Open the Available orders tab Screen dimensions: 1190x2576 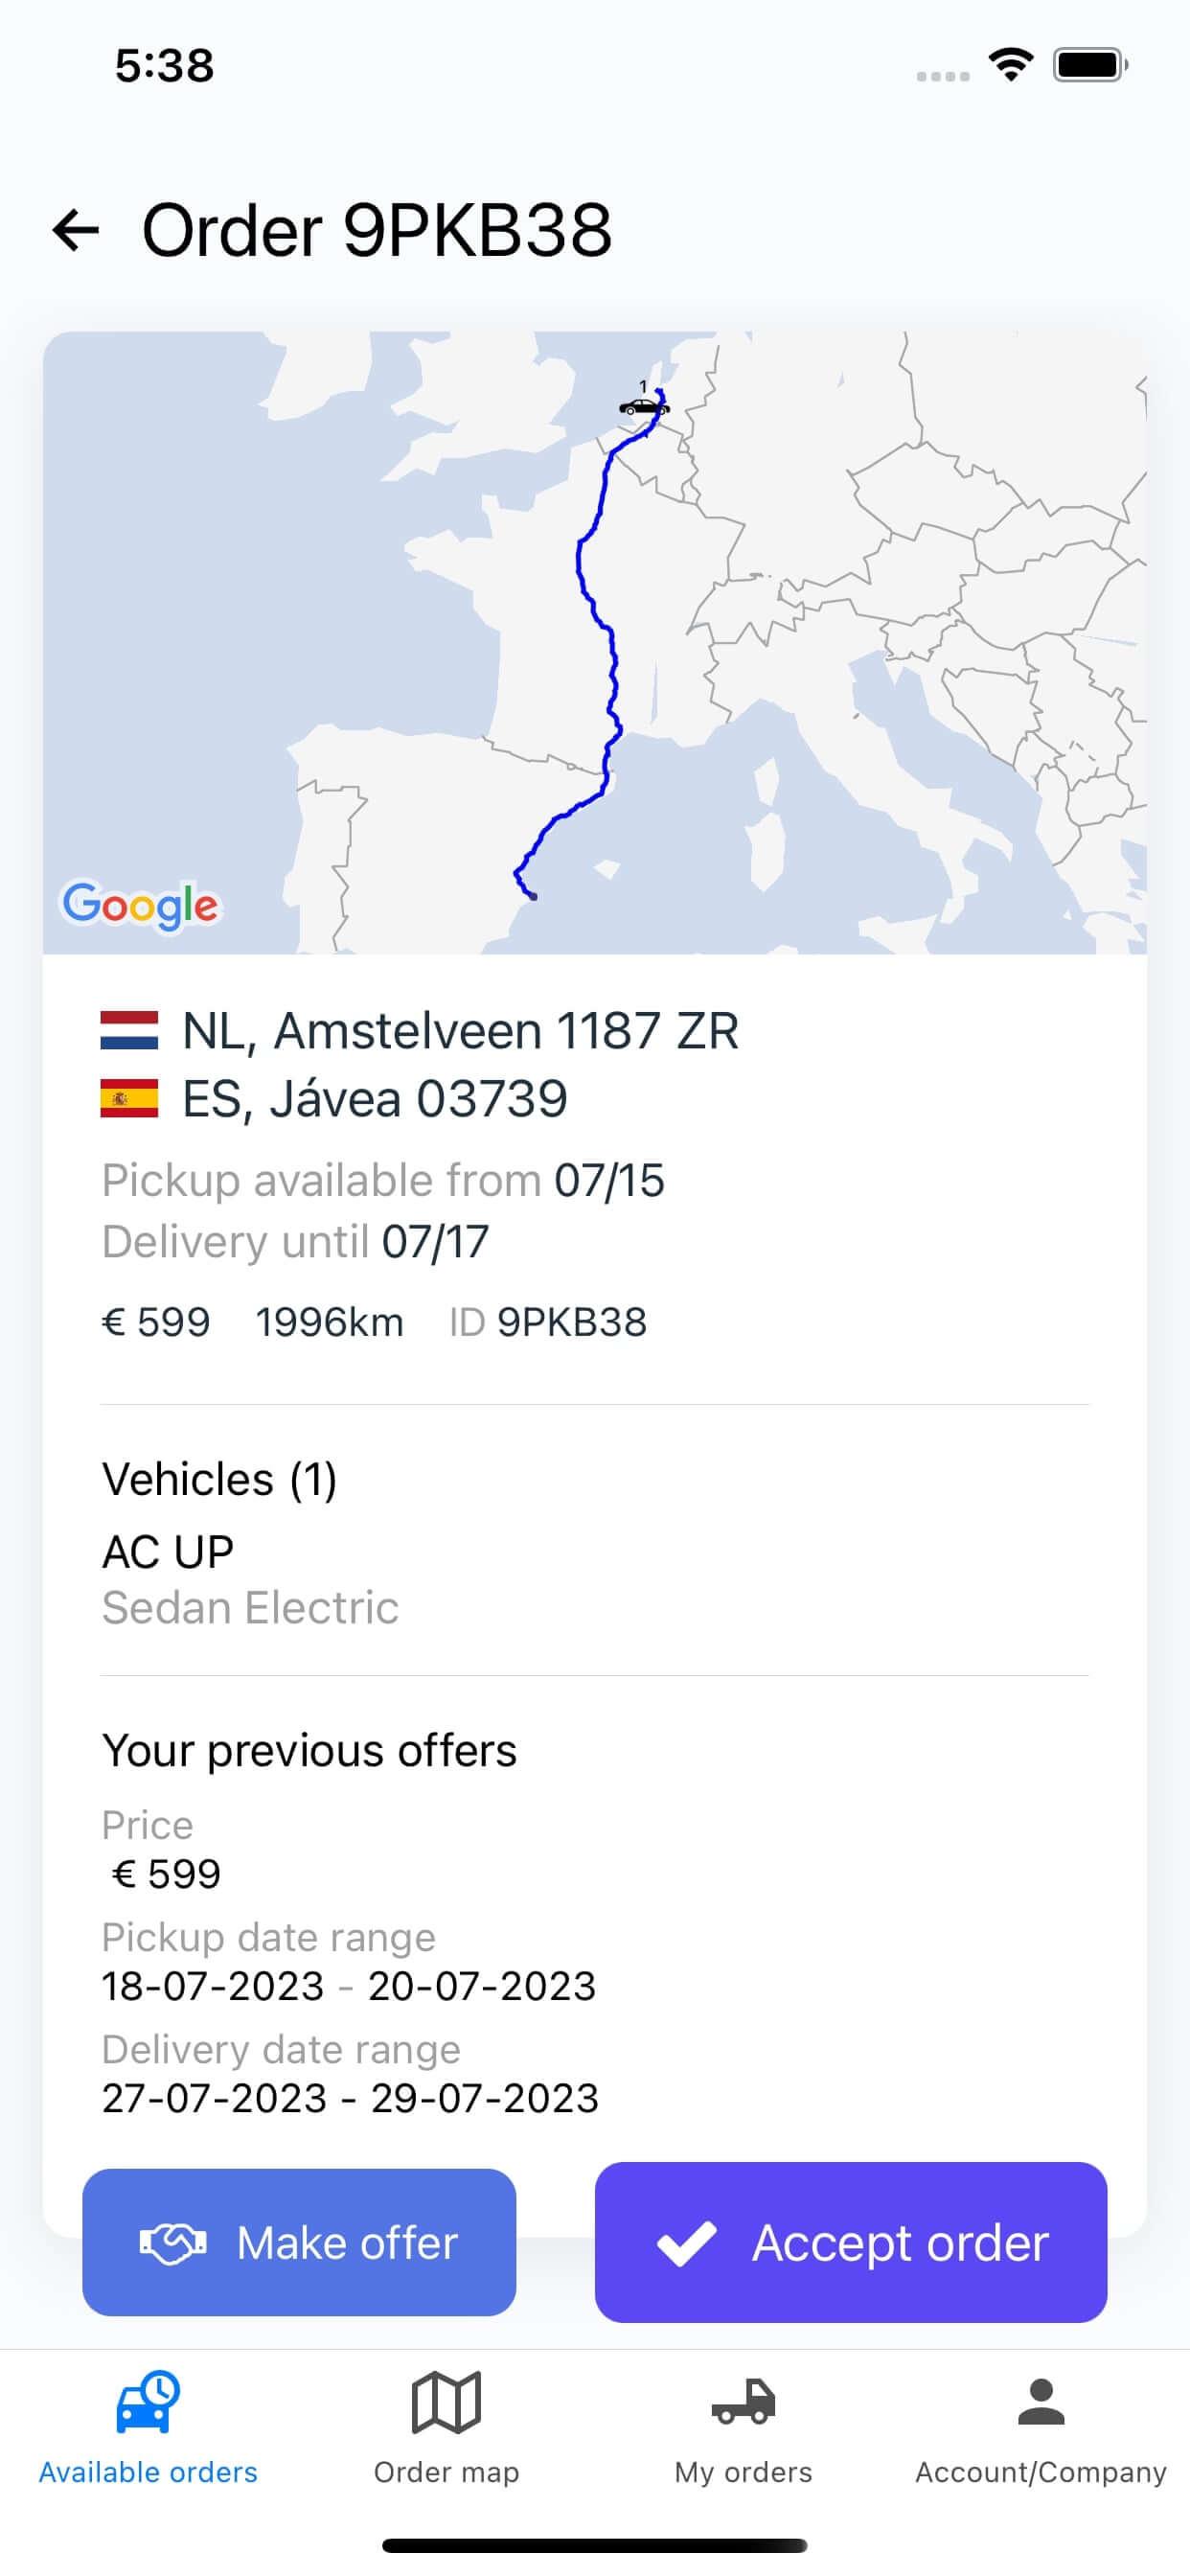148,2426
